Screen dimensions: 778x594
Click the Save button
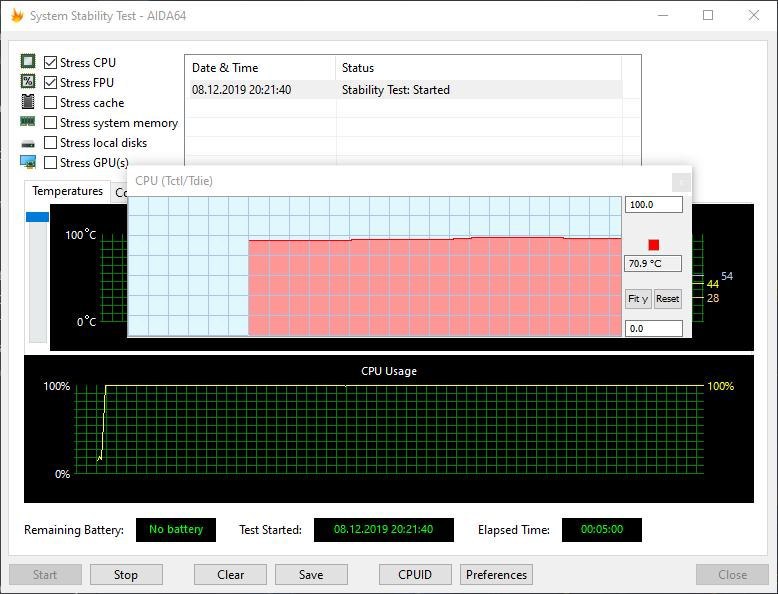(x=311, y=575)
